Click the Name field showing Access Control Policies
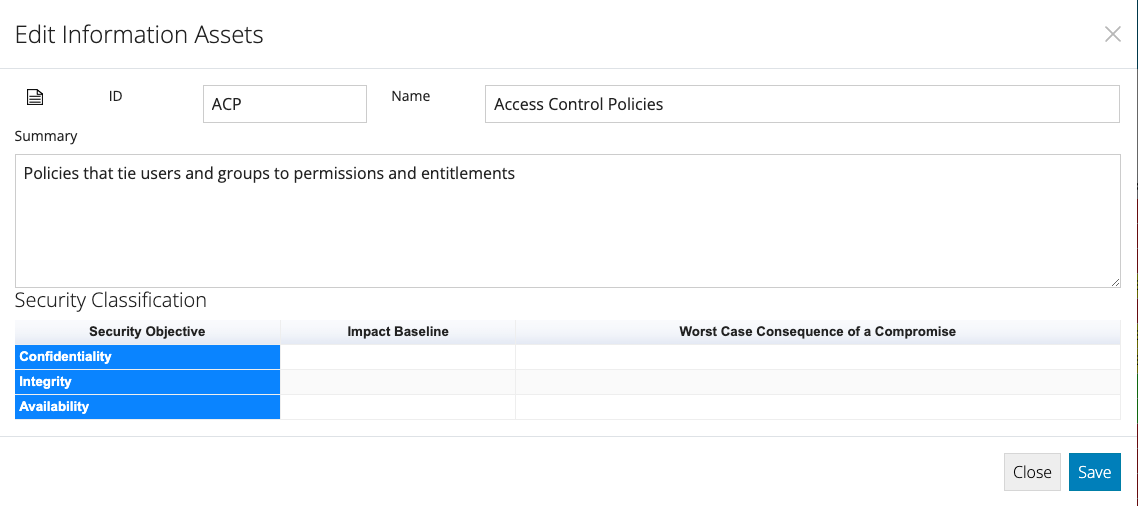Screen dimensions: 1138x506 [802, 104]
